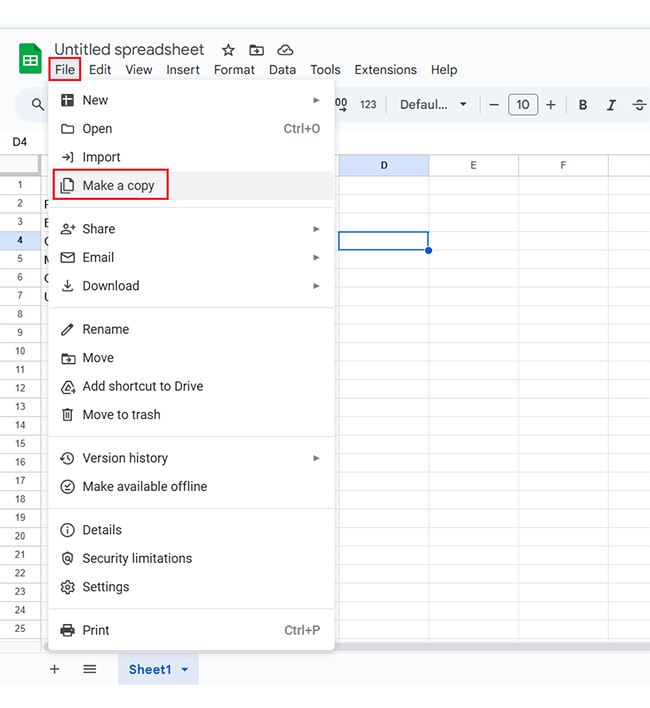Open the Google Sheets home logo
650x708 pixels.
tap(30, 59)
